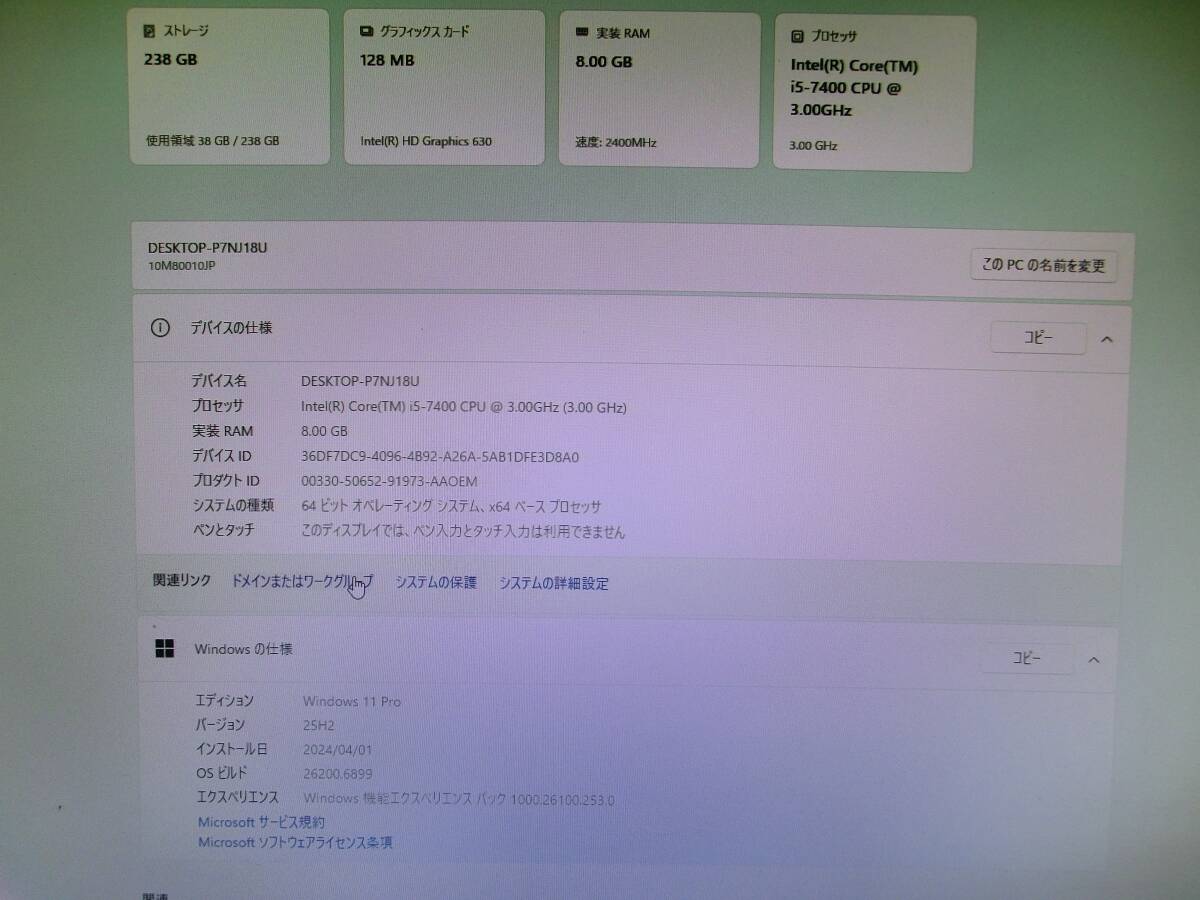This screenshot has height=900, width=1200.
Task: Select device name value DESKTOP-P7NJ18U in specs
Action: [360, 381]
